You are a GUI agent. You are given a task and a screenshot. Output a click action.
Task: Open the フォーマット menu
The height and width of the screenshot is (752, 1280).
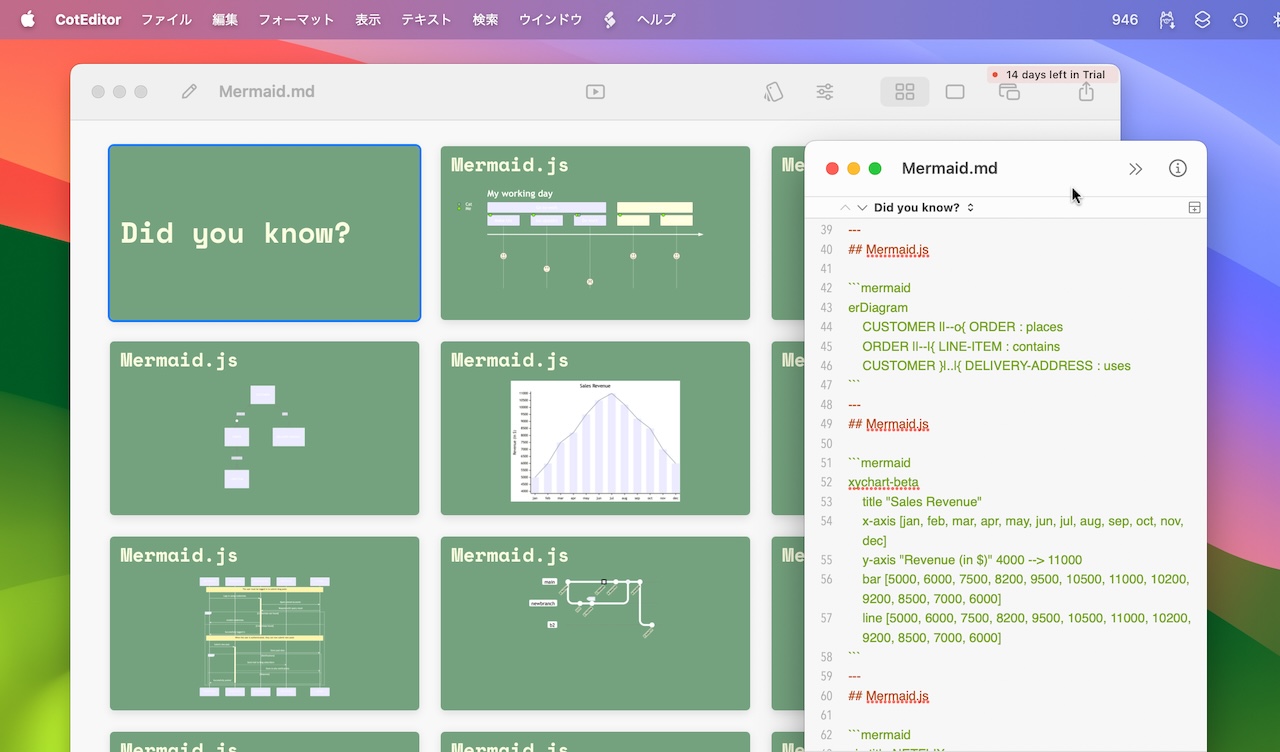tap(296, 19)
